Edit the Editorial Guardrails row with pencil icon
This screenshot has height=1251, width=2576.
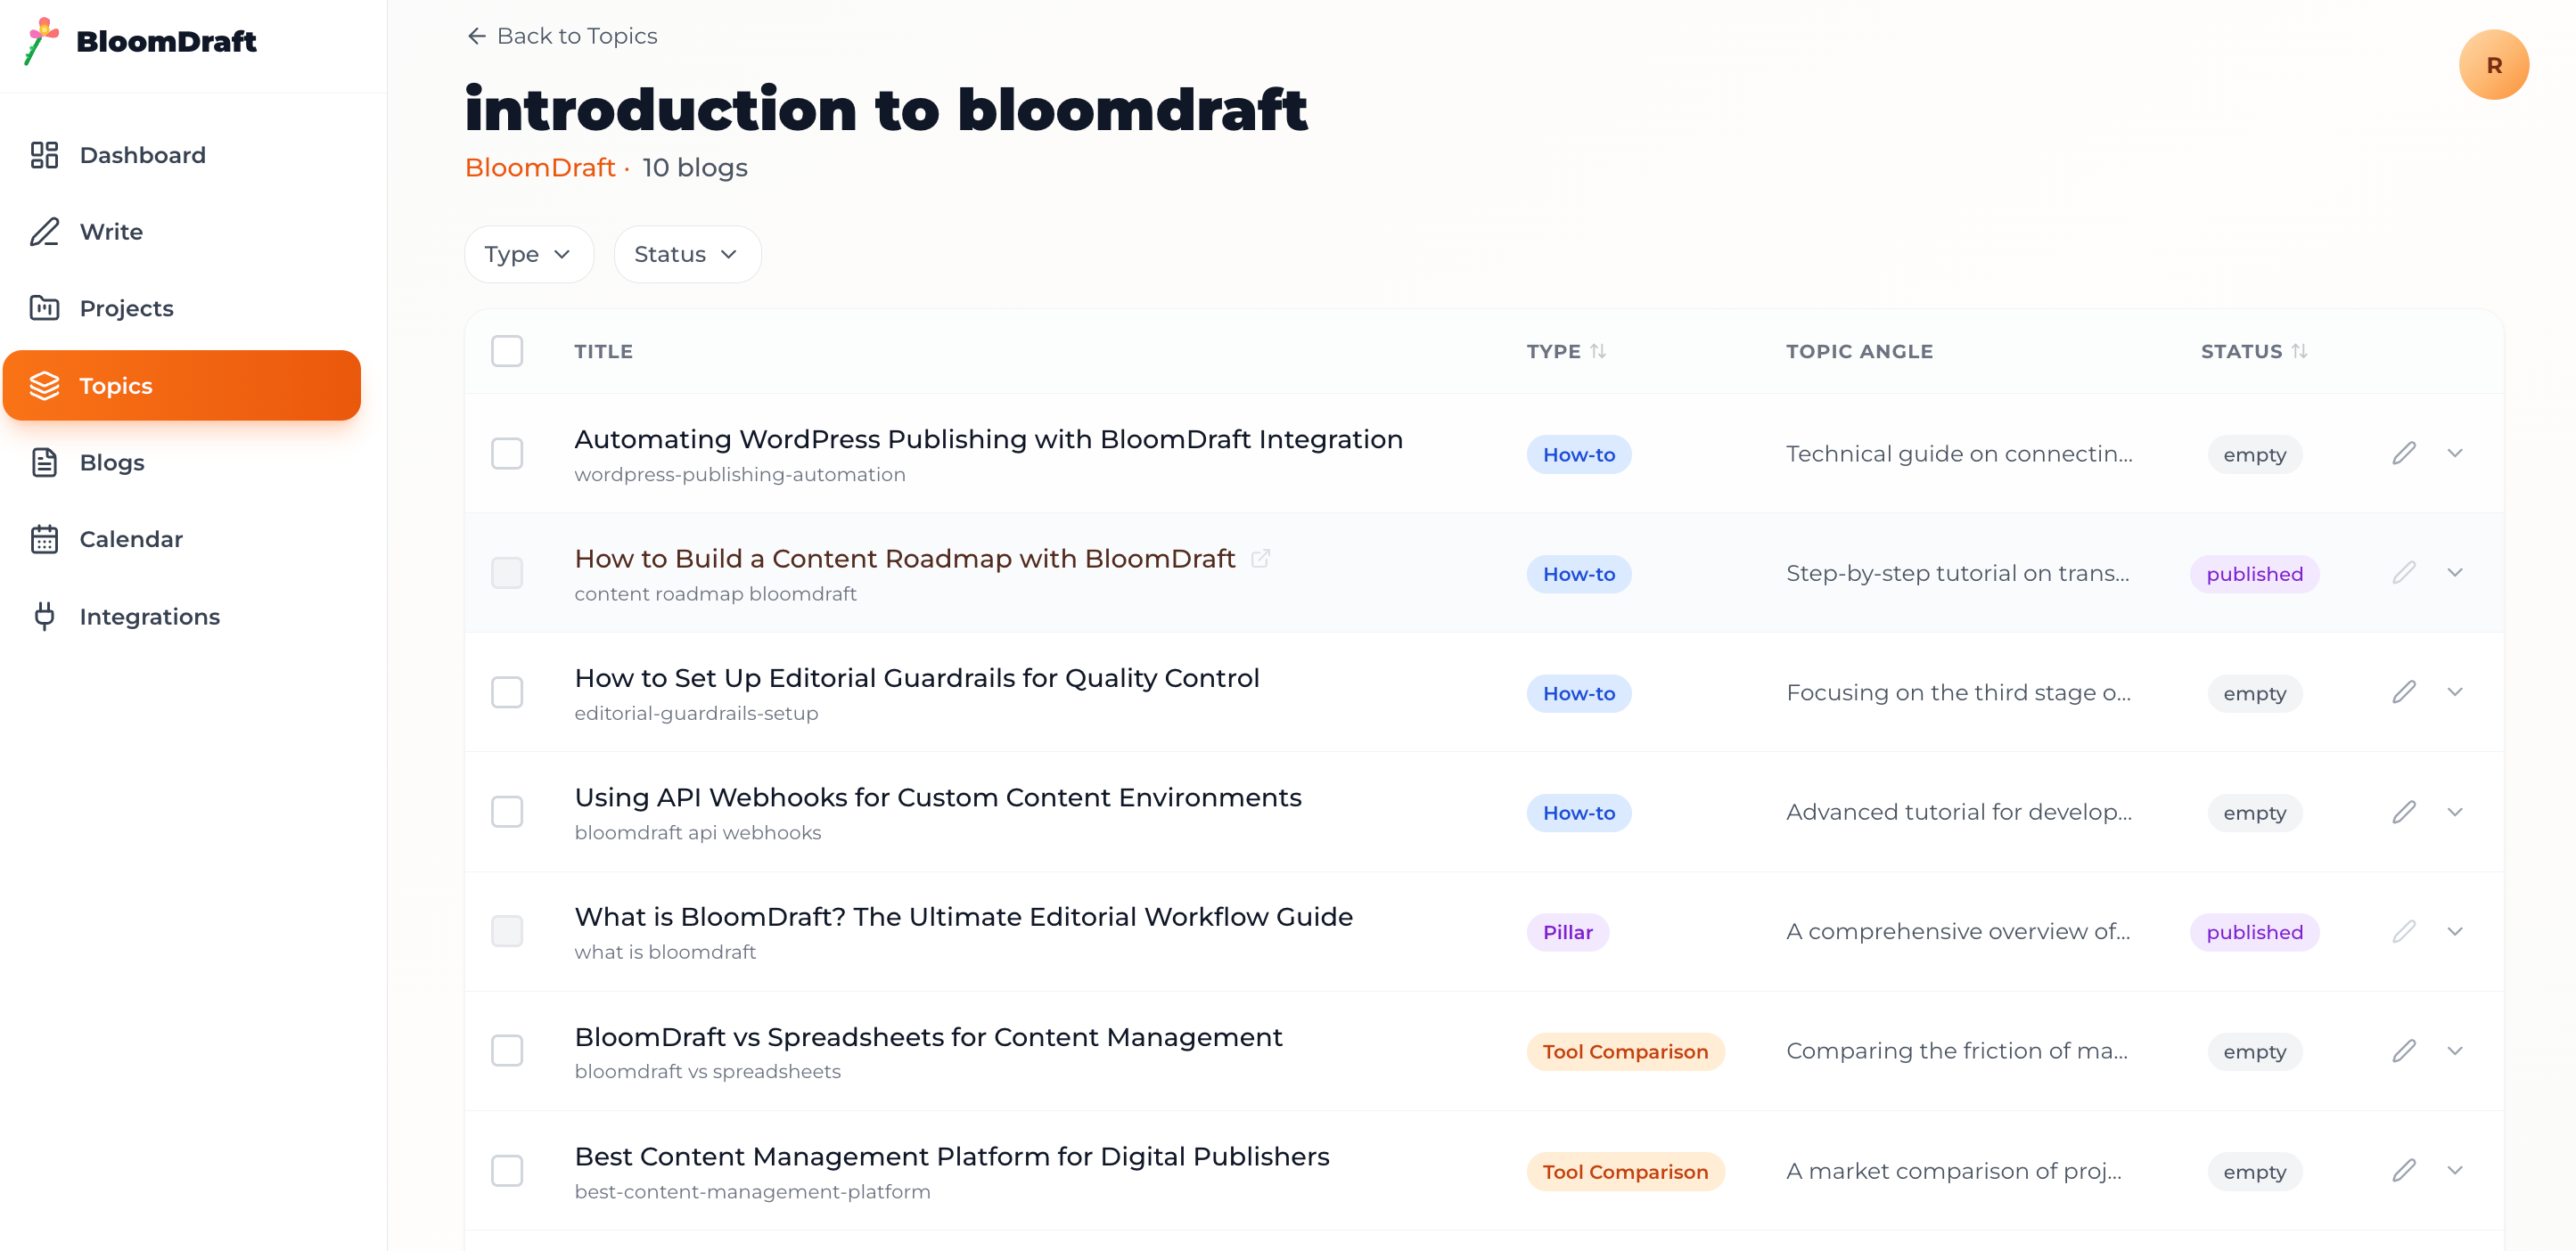(2403, 693)
